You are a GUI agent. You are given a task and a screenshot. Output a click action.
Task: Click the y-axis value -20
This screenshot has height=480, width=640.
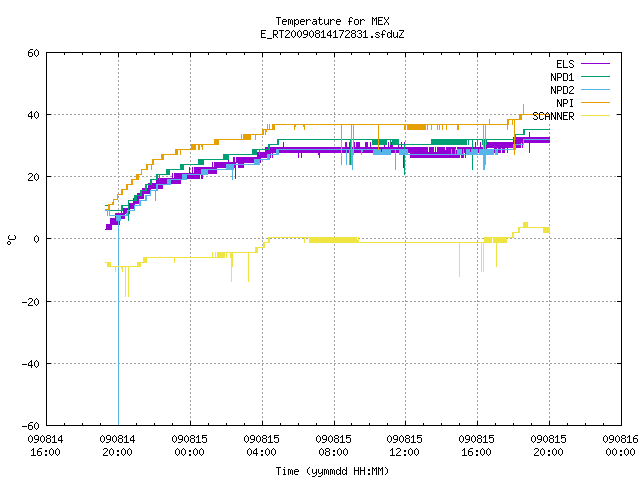(x=31, y=302)
